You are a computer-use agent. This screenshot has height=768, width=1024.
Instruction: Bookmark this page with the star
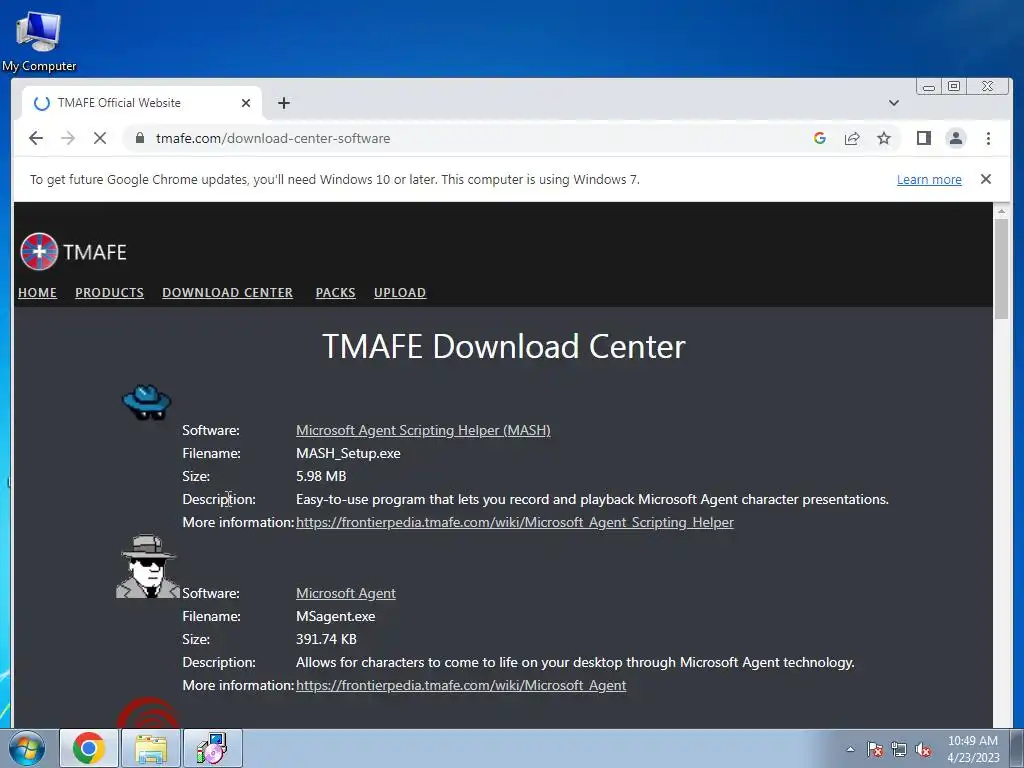[x=884, y=138]
